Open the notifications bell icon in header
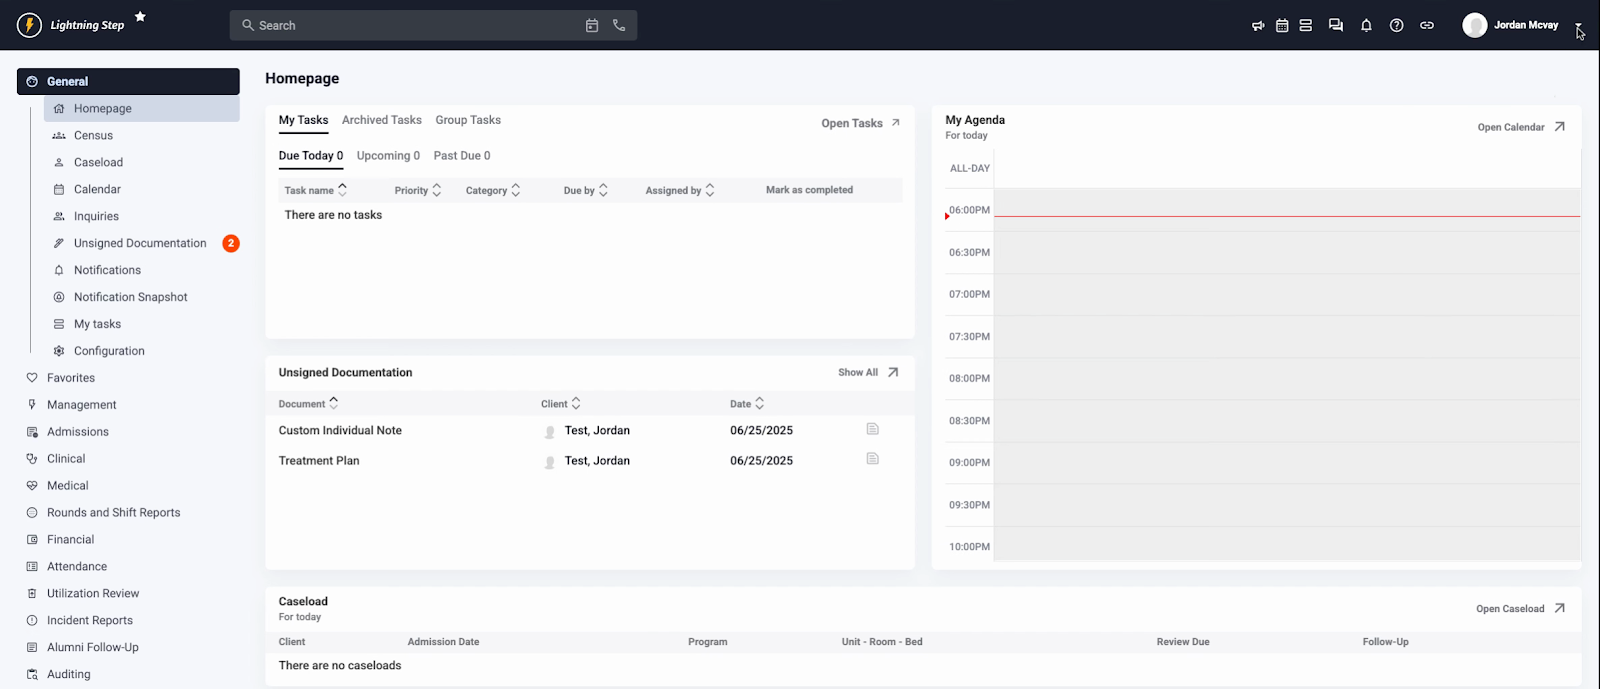Screen dimensions: 1600x689 pyautogui.click(x=1366, y=25)
